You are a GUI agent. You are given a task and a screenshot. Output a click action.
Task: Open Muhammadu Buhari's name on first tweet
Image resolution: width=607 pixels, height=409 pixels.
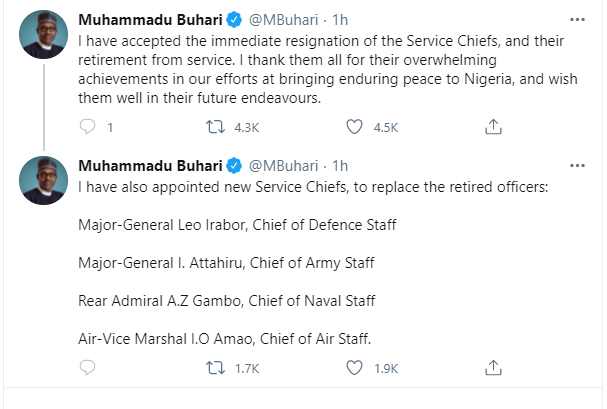click(149, 21)
